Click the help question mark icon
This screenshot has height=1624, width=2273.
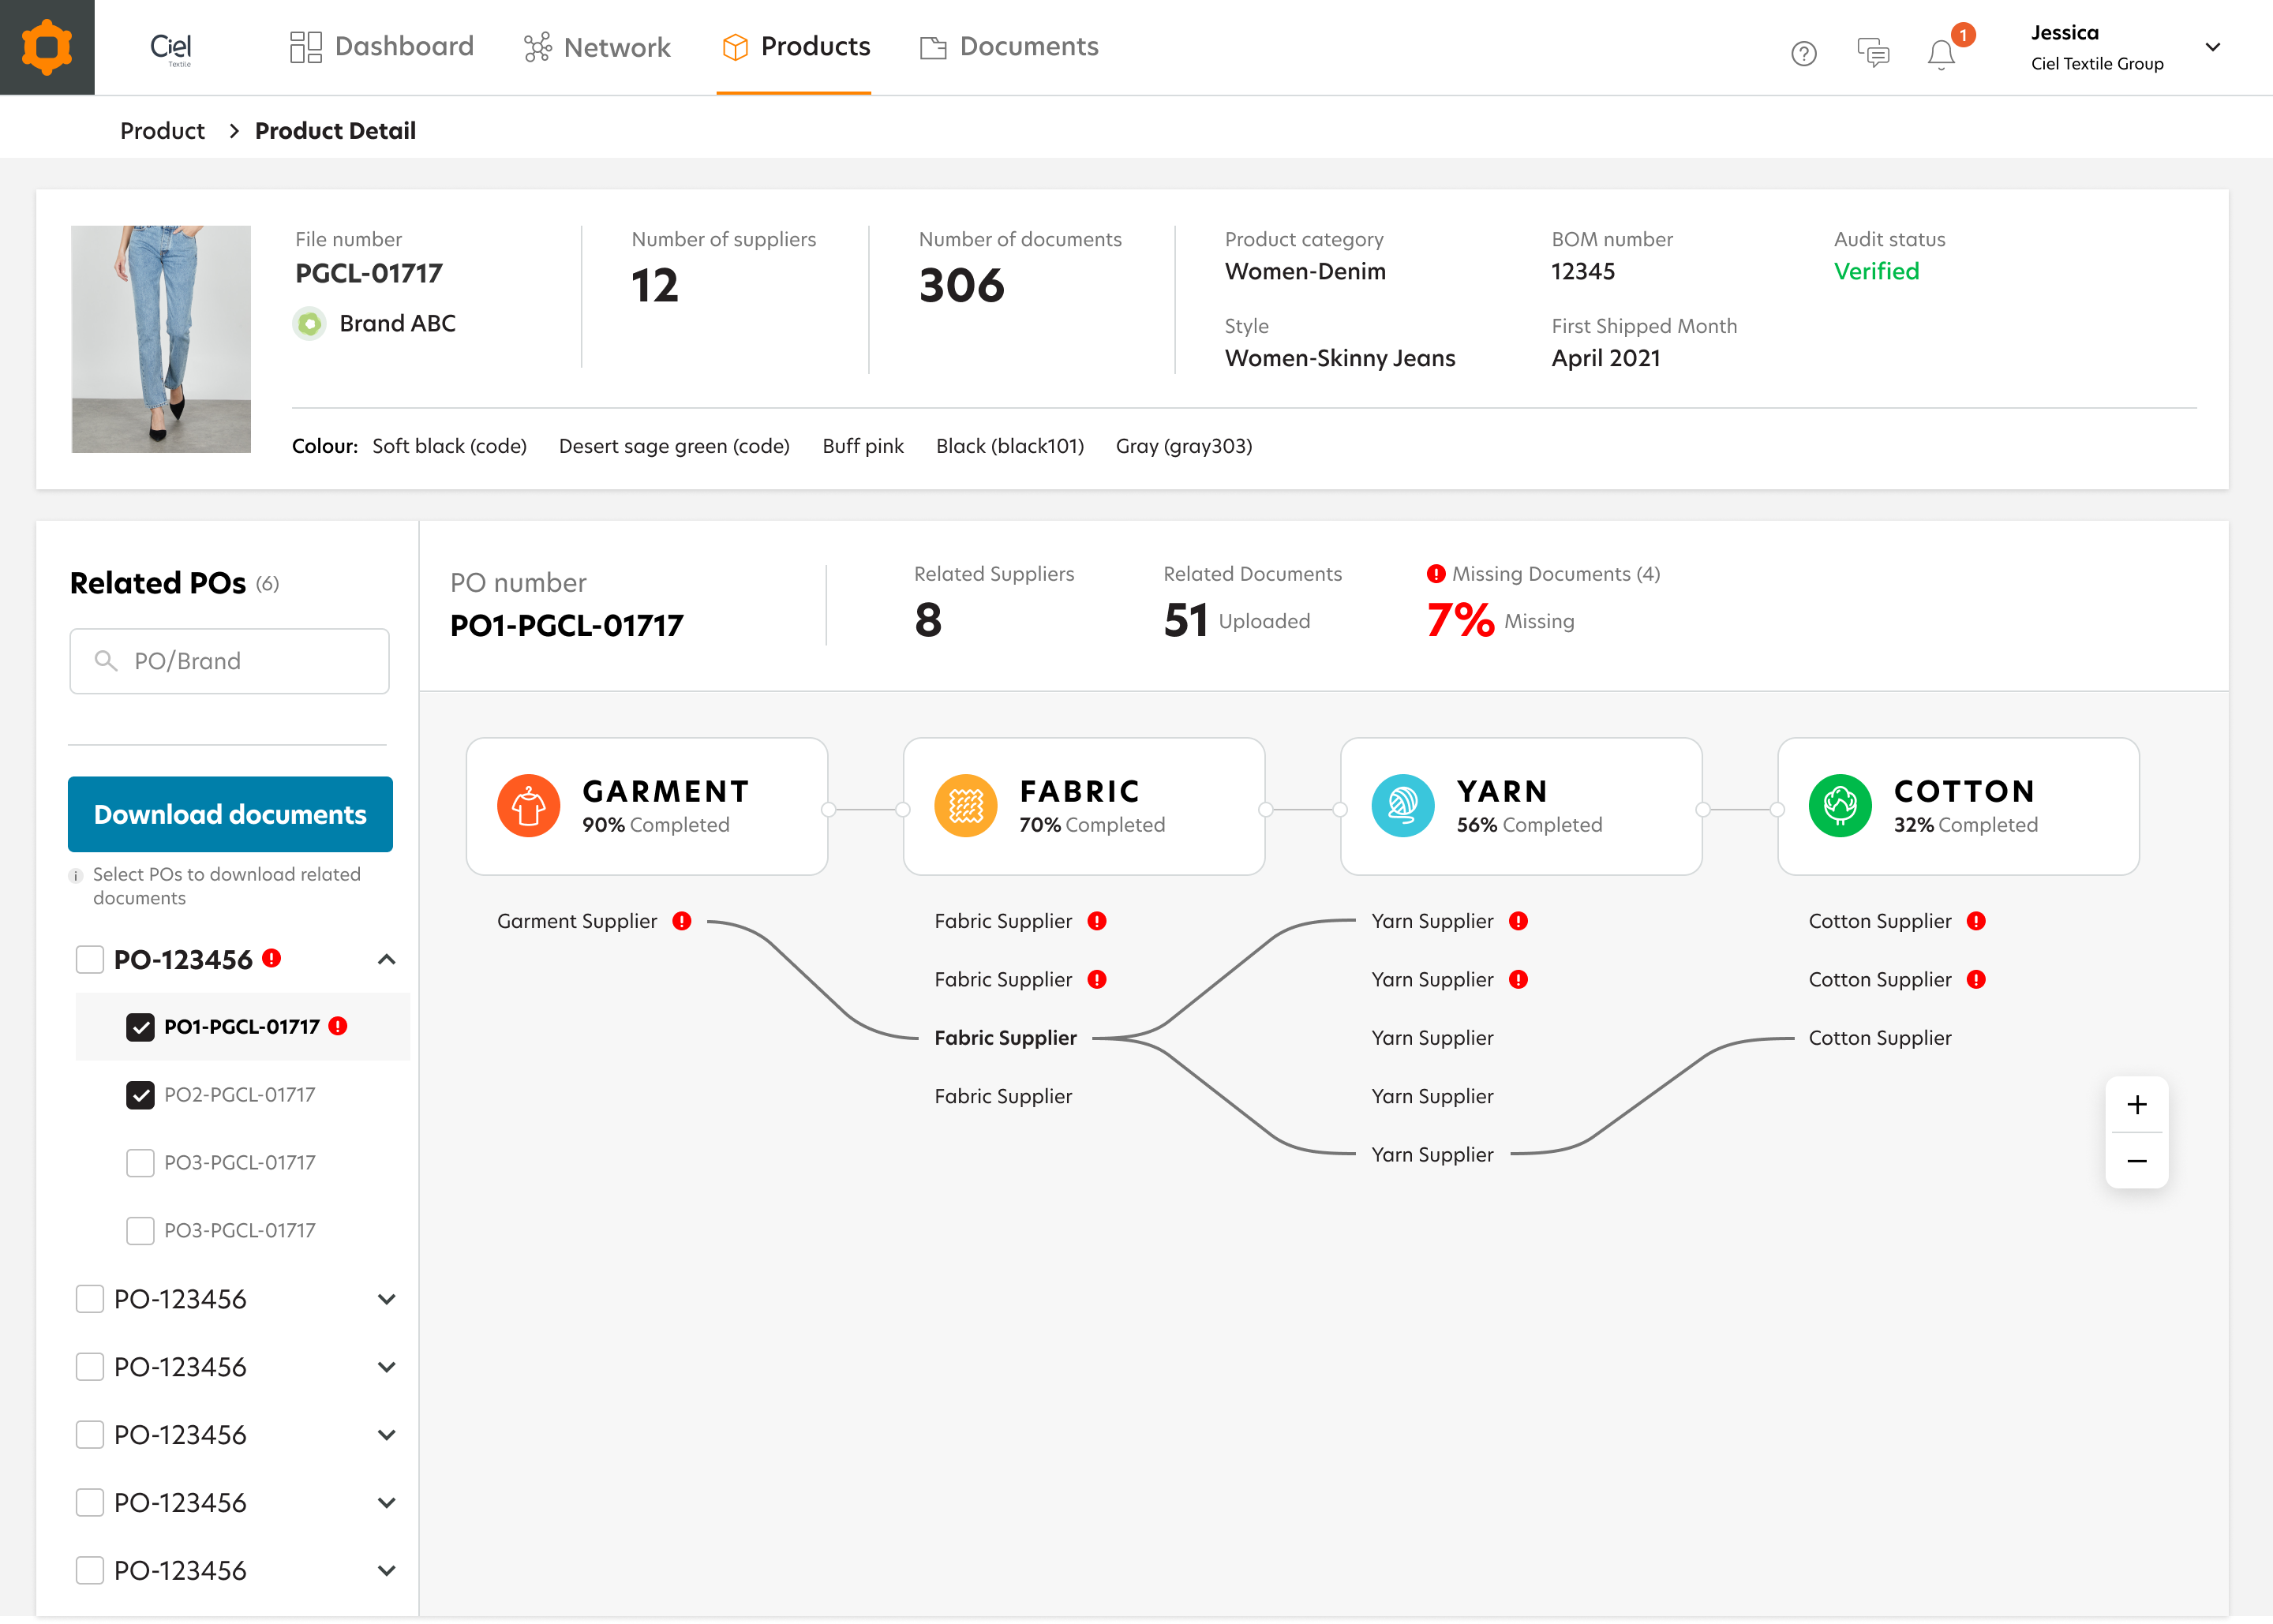click(x=1803, y=53)
